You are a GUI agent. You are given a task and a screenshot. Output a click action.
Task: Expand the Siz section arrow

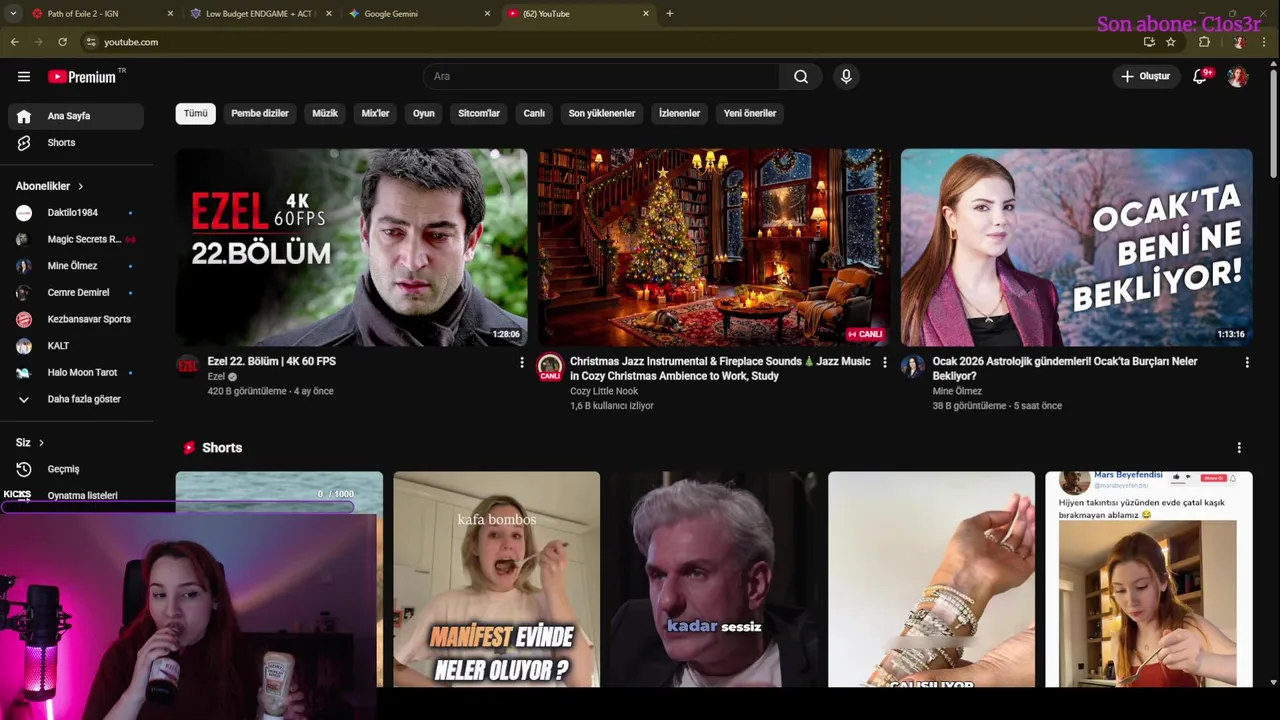click(x=41, y=442)
